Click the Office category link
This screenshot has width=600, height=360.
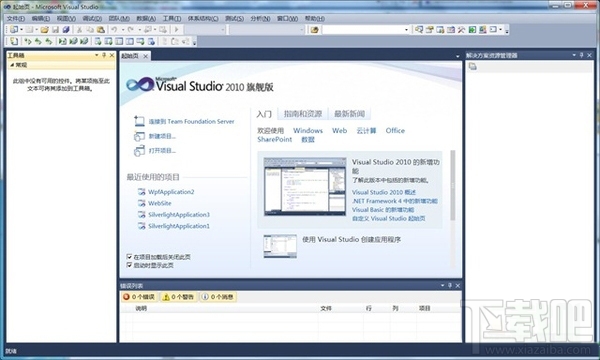(395, 130)
